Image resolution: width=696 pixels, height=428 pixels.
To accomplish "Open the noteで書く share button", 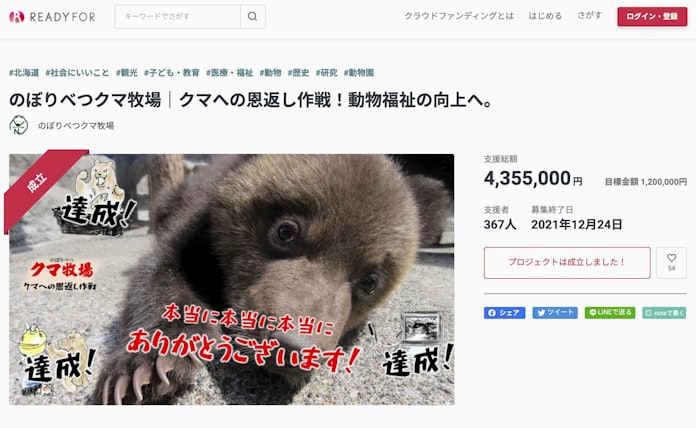I will (x=664, y=313).
